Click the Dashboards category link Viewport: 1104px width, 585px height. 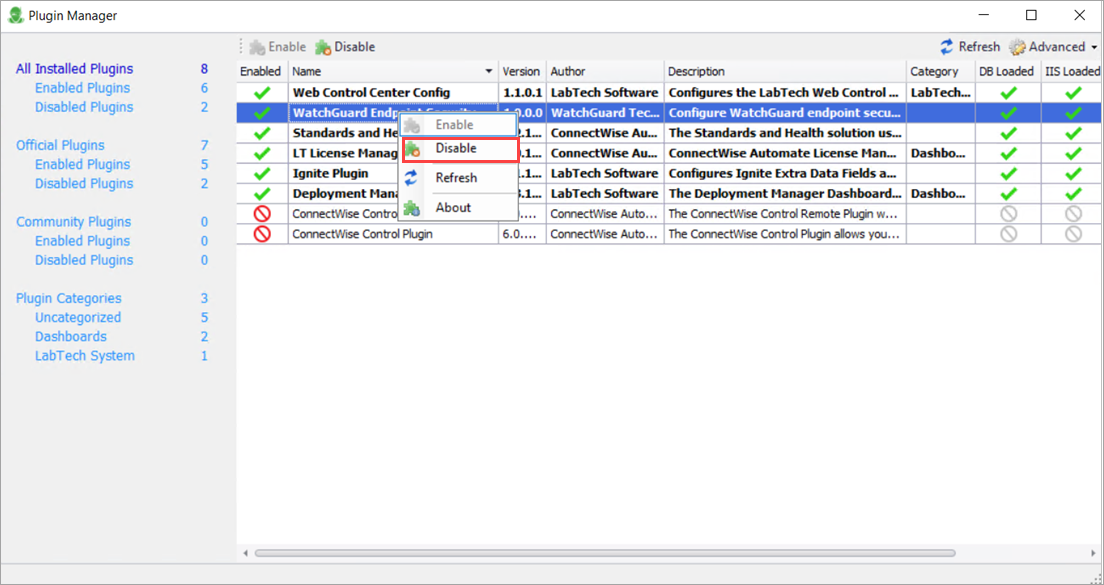pyautogui.click(x=71, y=336)
